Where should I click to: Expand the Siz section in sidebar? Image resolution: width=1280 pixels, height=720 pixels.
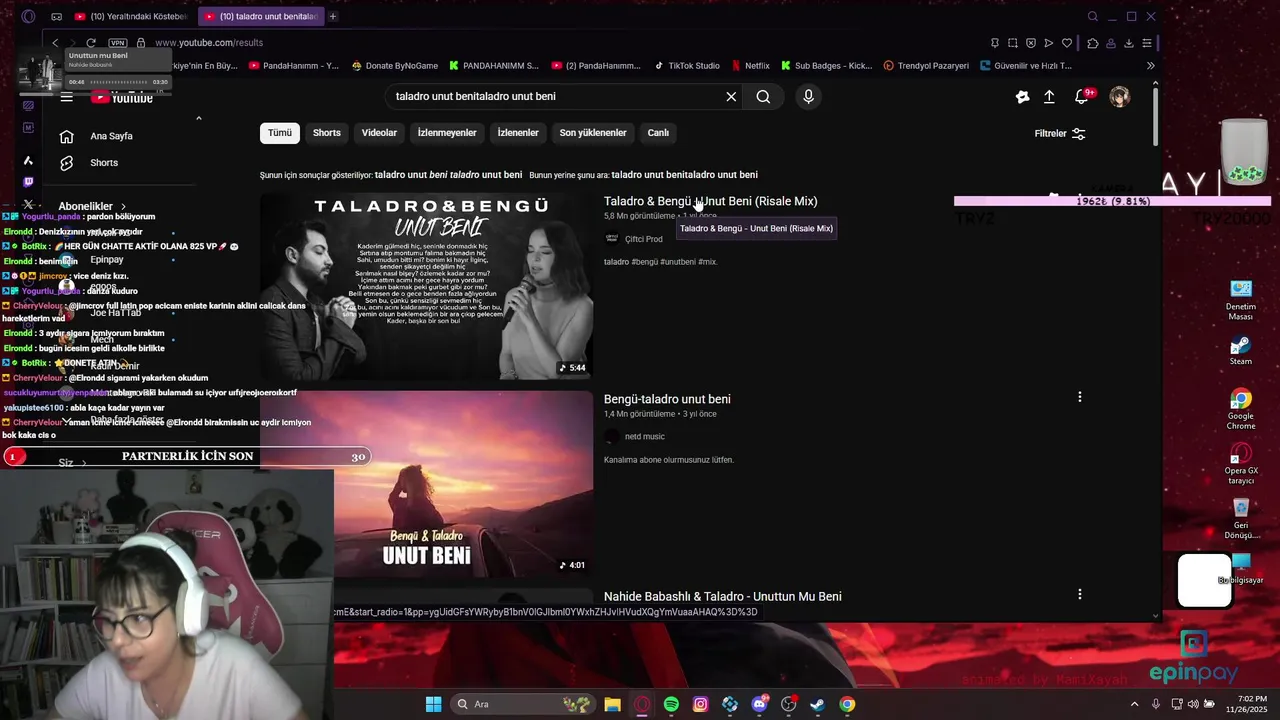73,463
